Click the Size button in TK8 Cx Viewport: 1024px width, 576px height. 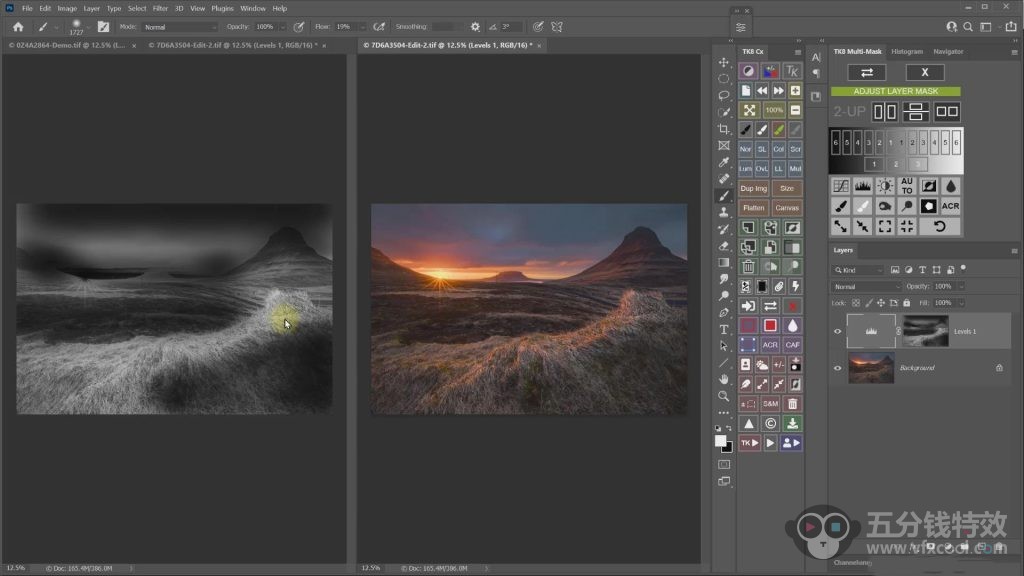point(787,188)
